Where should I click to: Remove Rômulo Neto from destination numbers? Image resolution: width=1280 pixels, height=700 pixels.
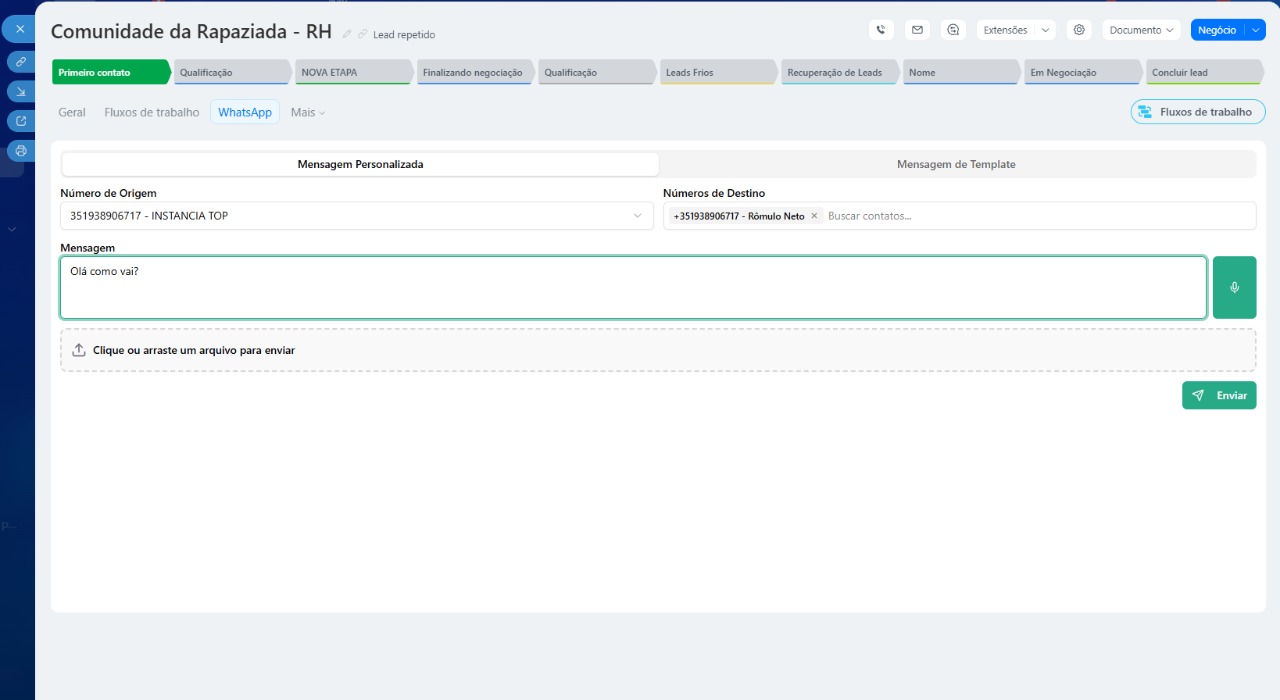point(814,216)
